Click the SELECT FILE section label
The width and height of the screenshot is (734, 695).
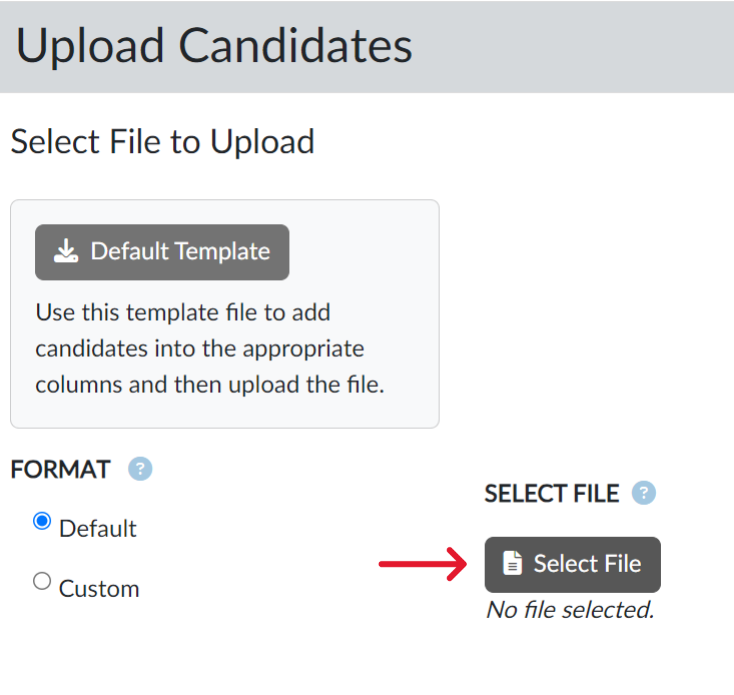click(x=552, y=493)
